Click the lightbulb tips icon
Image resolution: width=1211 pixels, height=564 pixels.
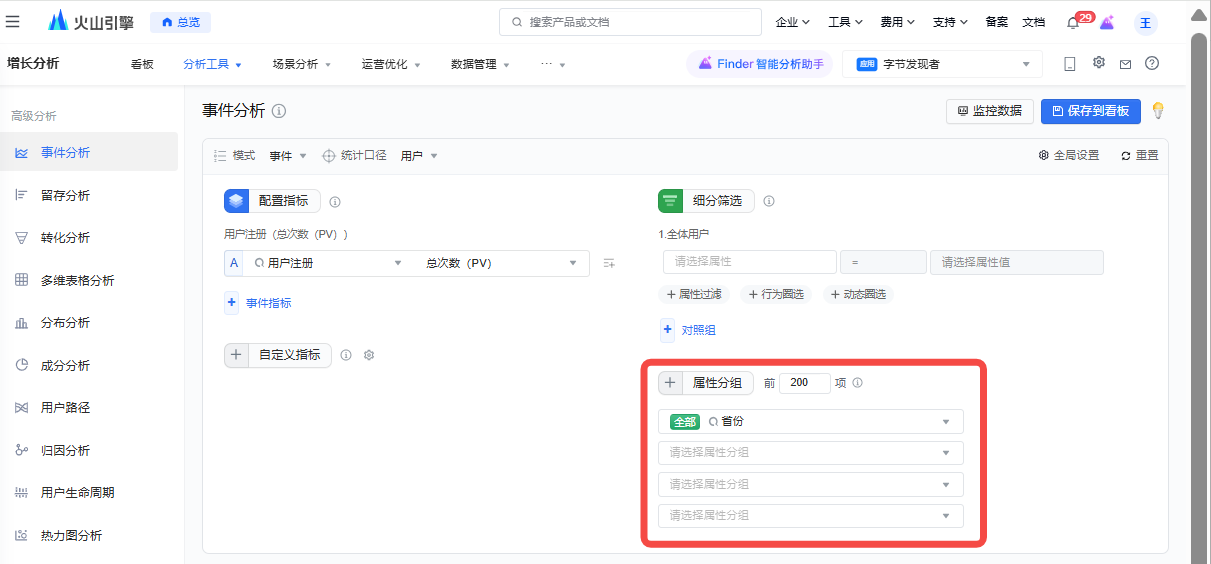coord(1158,111)
